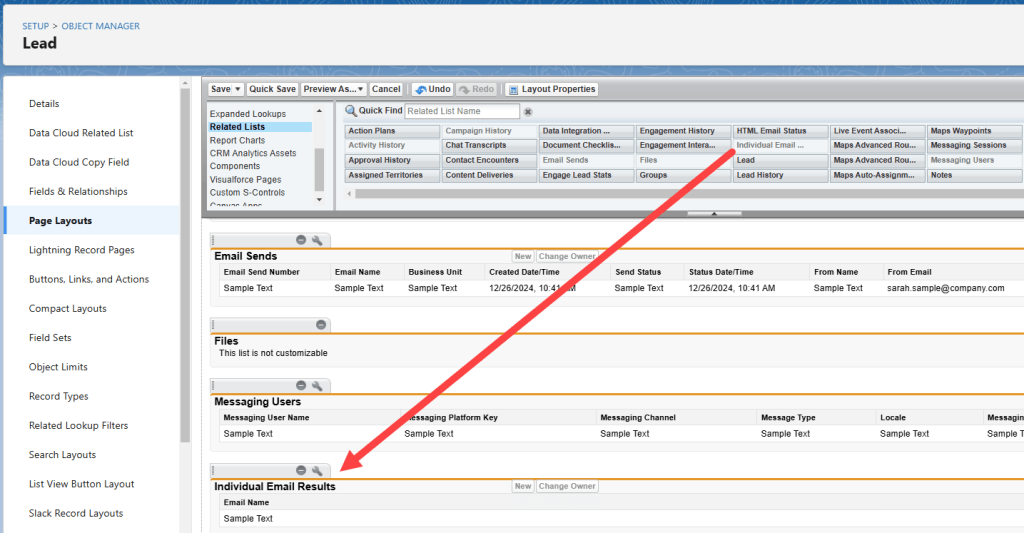Select Related Lists in palette categories
Viewport: 1024px width, 533px height.
coord(237,127)
